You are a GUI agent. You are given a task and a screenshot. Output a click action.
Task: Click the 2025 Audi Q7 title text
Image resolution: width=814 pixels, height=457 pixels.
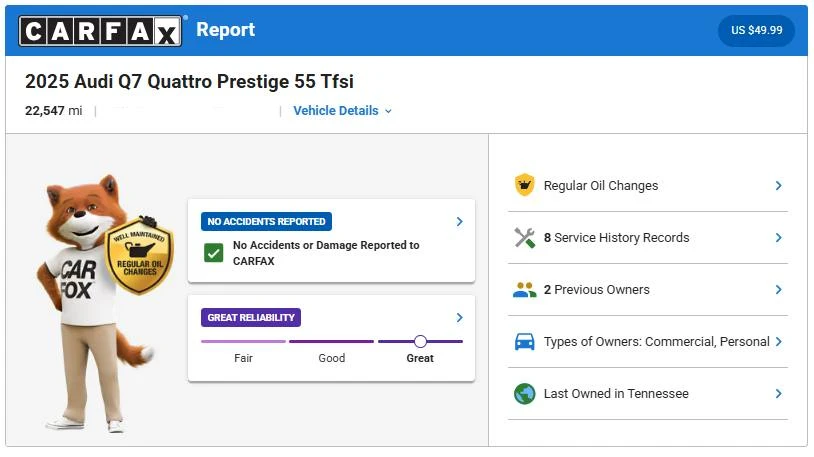click(189, 82)
